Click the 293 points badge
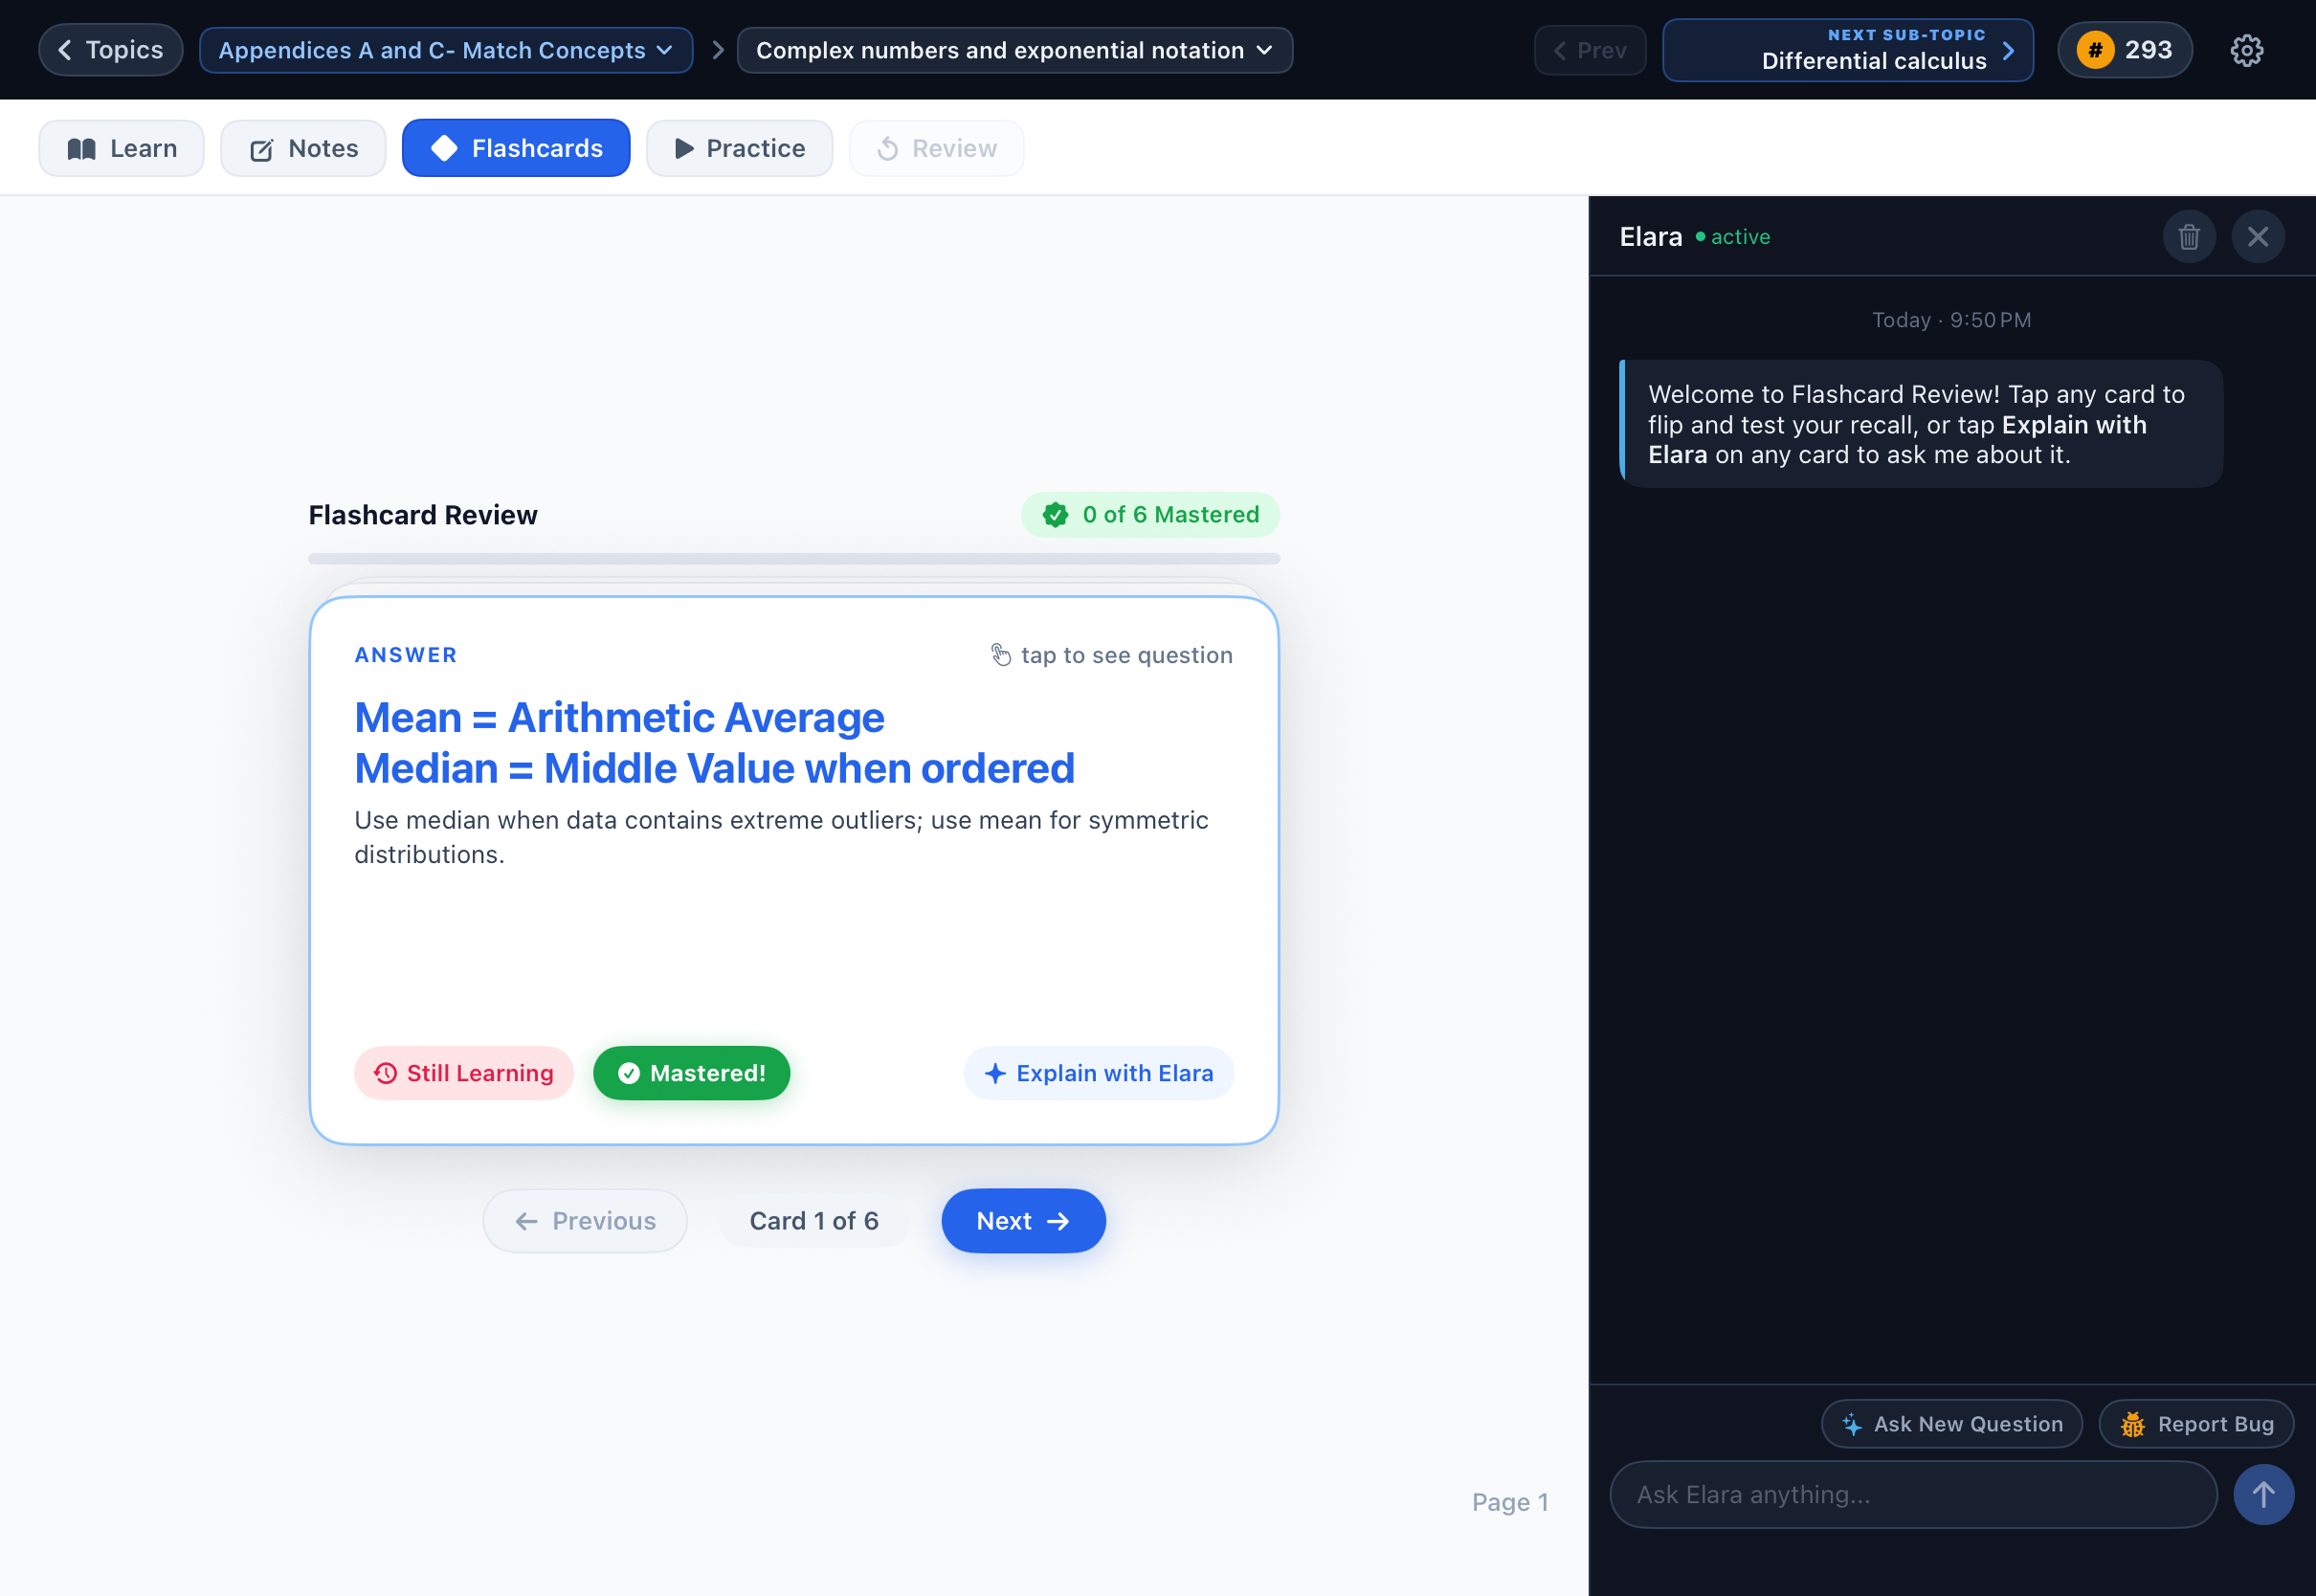2316x1596 pixels. point(2124,50)
